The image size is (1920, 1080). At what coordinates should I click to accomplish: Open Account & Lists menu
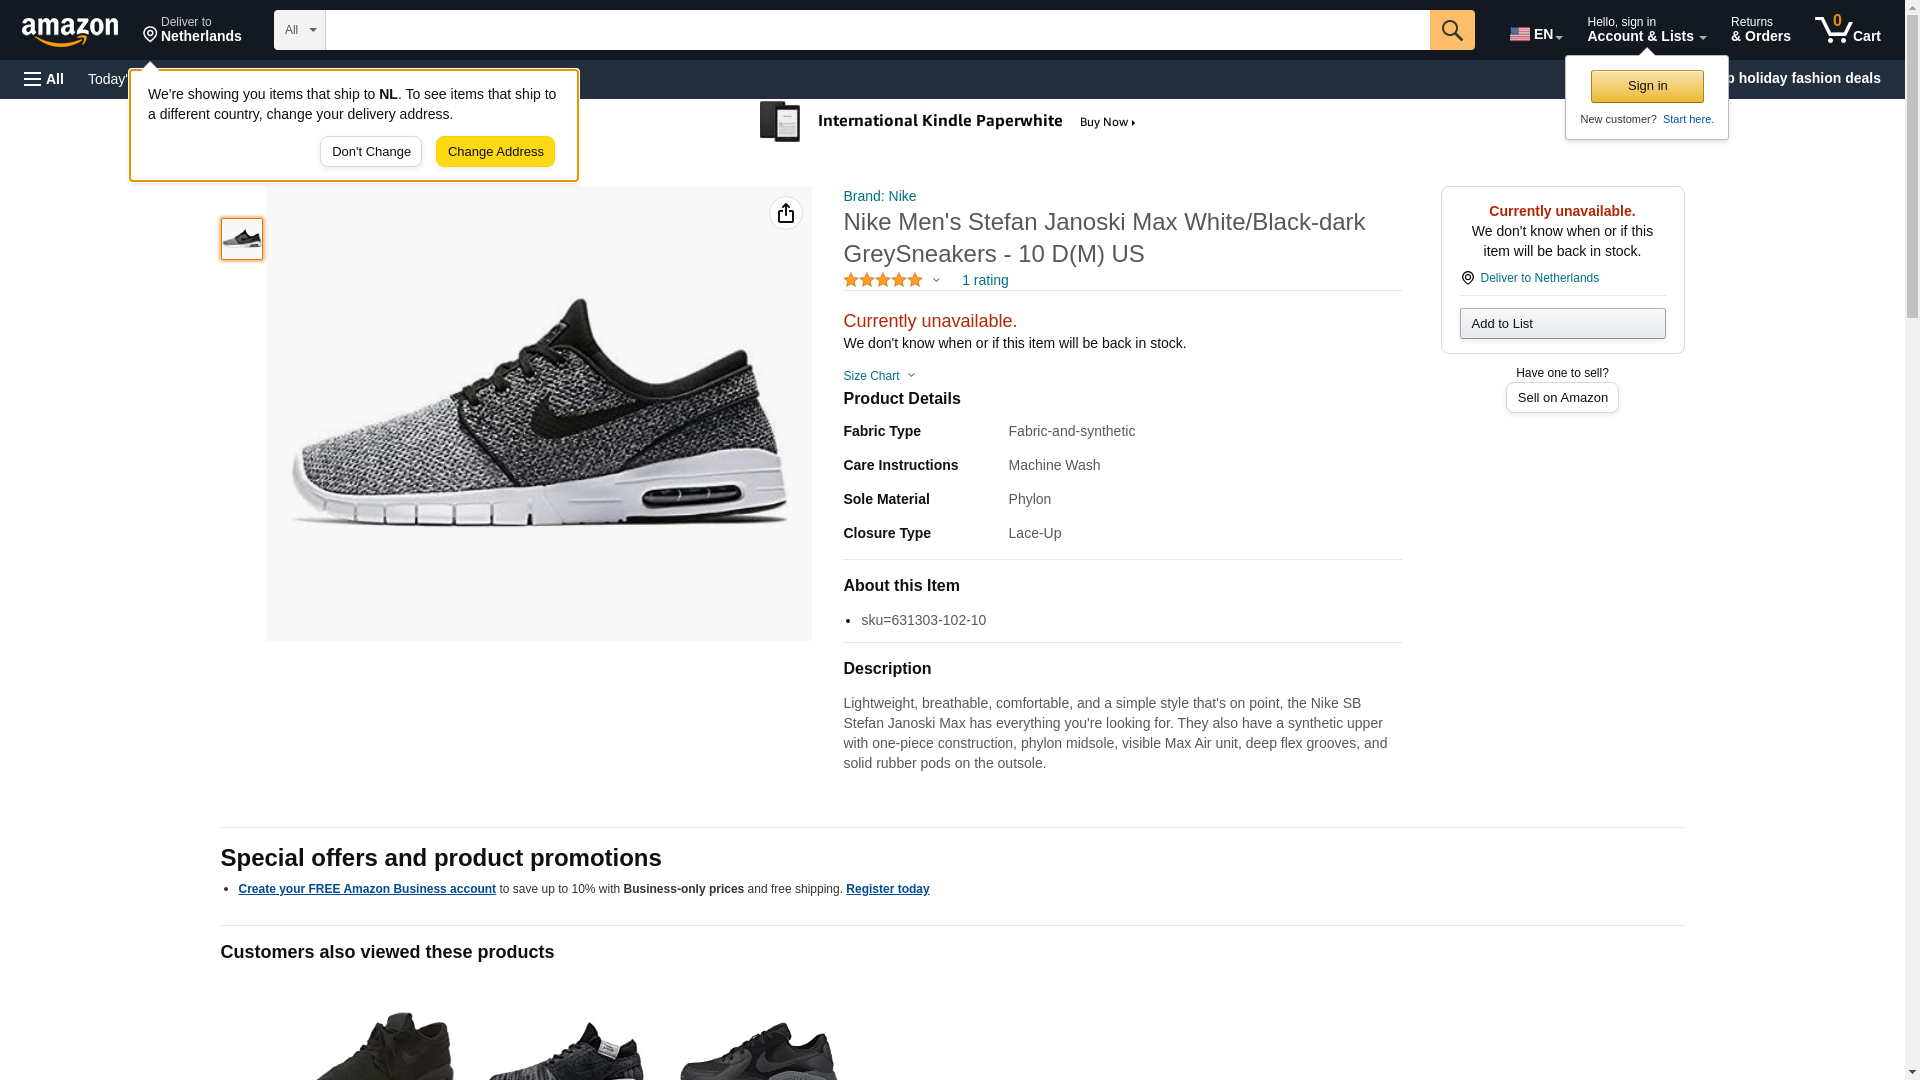point(1646,30)
